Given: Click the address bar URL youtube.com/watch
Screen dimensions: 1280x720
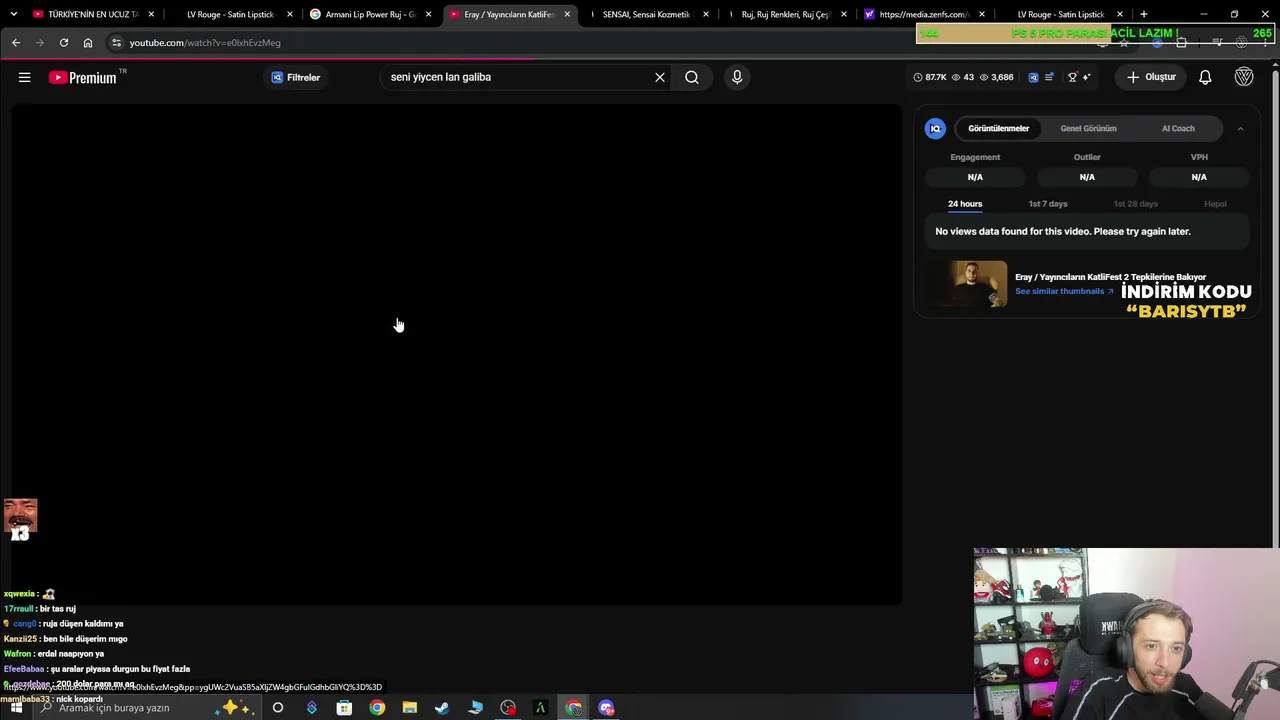Looking at the screenshot, I should [x=205, y=43].
